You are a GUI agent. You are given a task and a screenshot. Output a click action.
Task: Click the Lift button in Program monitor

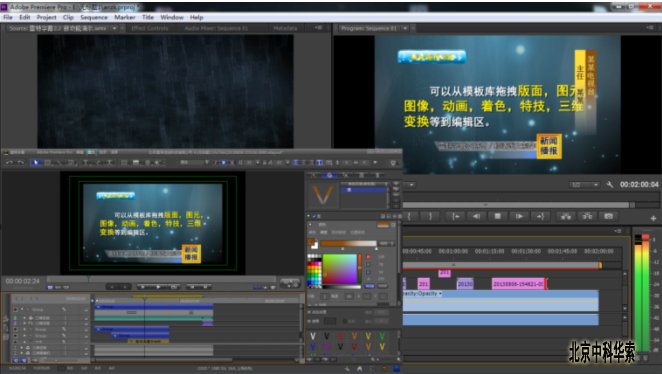(x=566, y=216)
